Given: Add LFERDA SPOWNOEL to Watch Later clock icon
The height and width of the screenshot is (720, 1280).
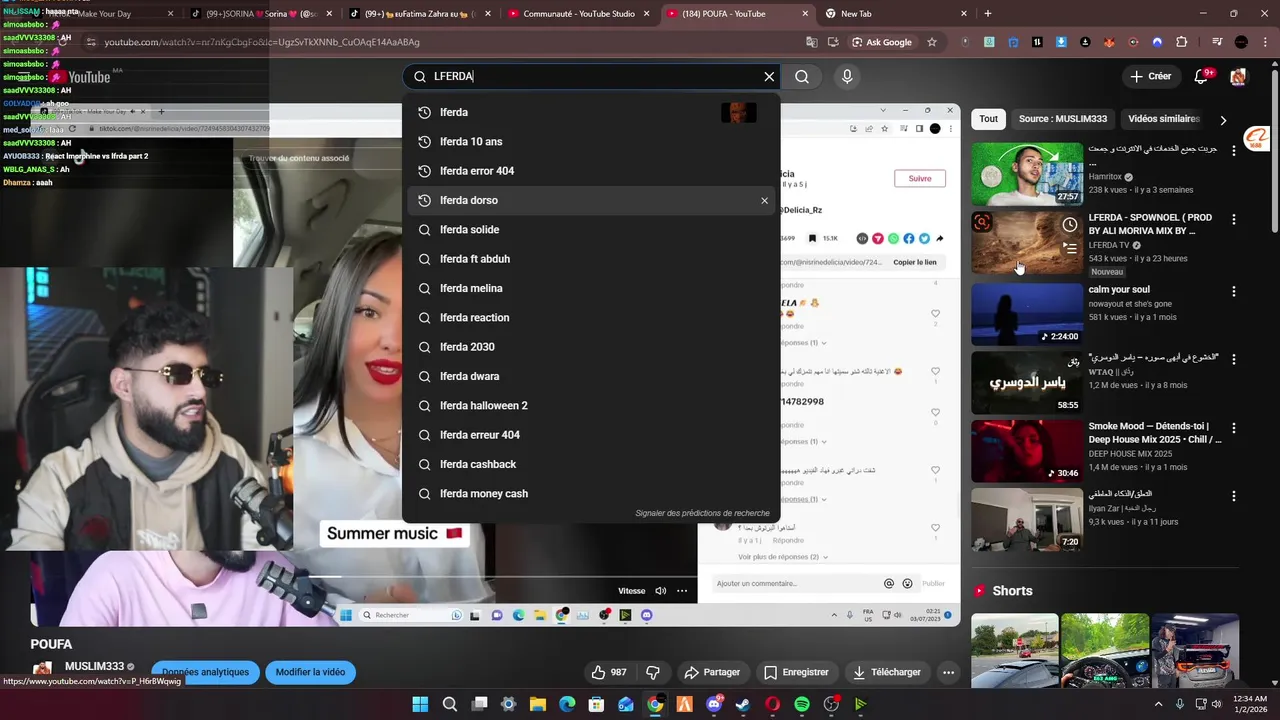Looking at the screenshot, I should click(1070, 225).
